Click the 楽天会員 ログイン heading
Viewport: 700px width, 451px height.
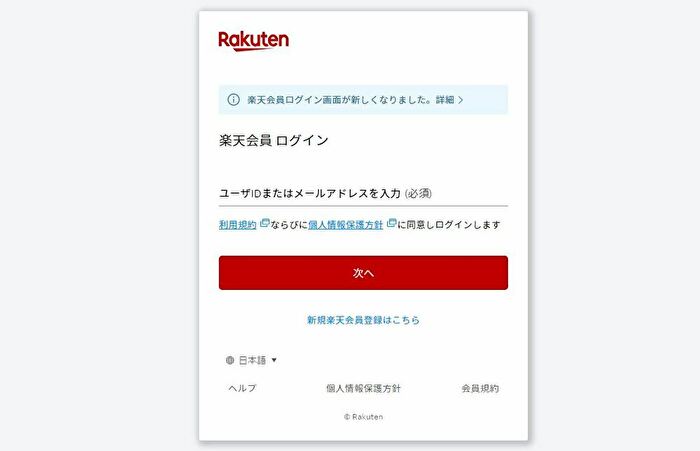click(274, 141)
